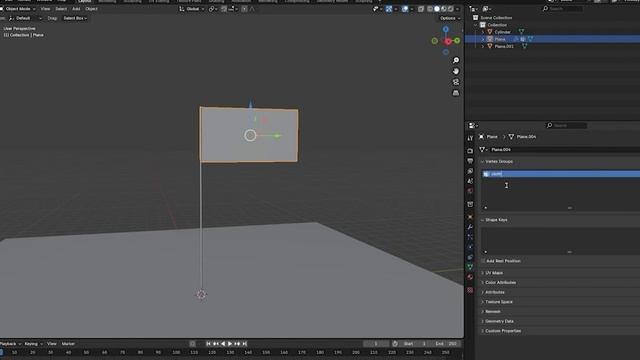Screen dimensions: 640x360
Task: Click the Cylinder mesh data icon in the outliner
Action: point(521,32)
